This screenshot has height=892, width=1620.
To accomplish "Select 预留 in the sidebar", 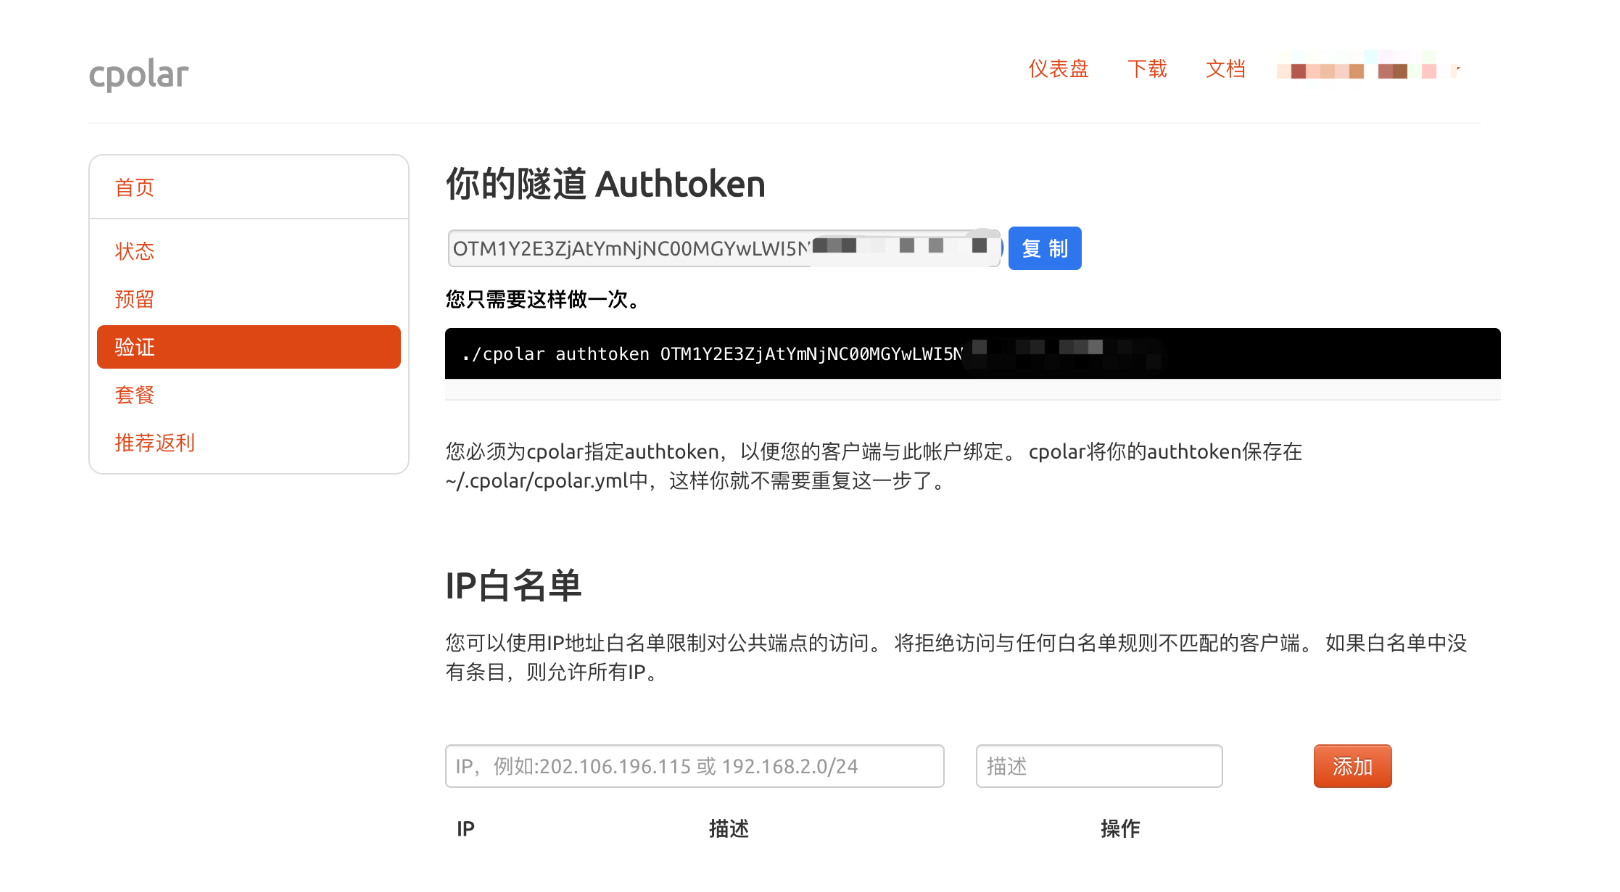I will pos(134,299).
